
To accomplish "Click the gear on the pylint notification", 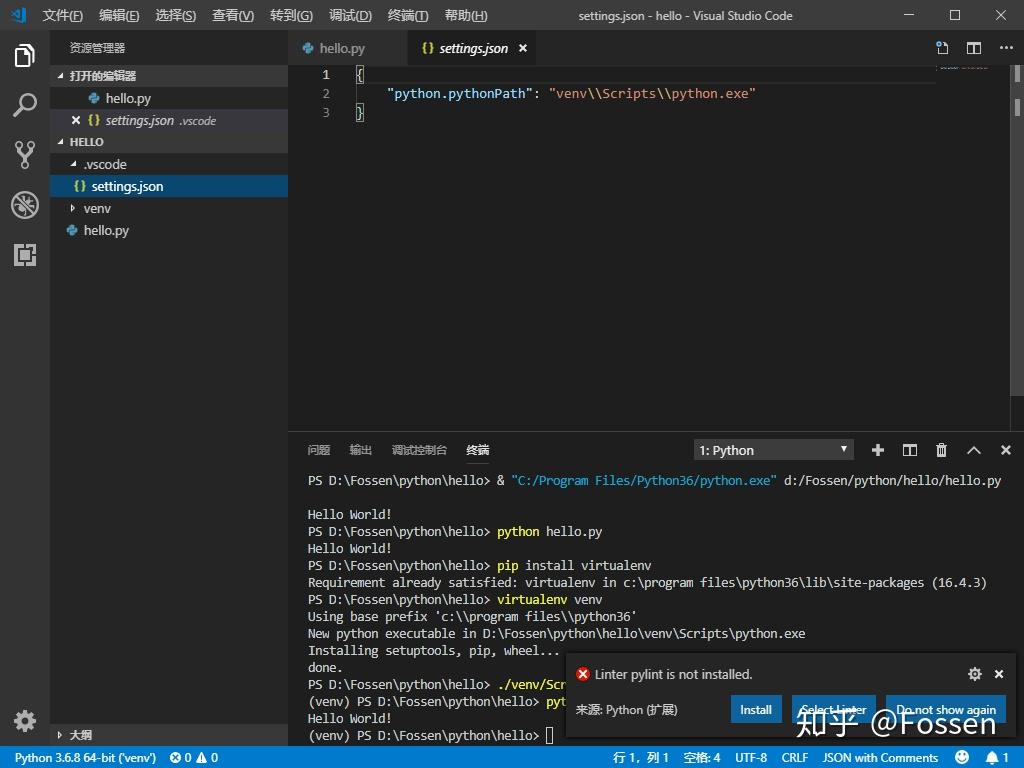I will point(974,674).
